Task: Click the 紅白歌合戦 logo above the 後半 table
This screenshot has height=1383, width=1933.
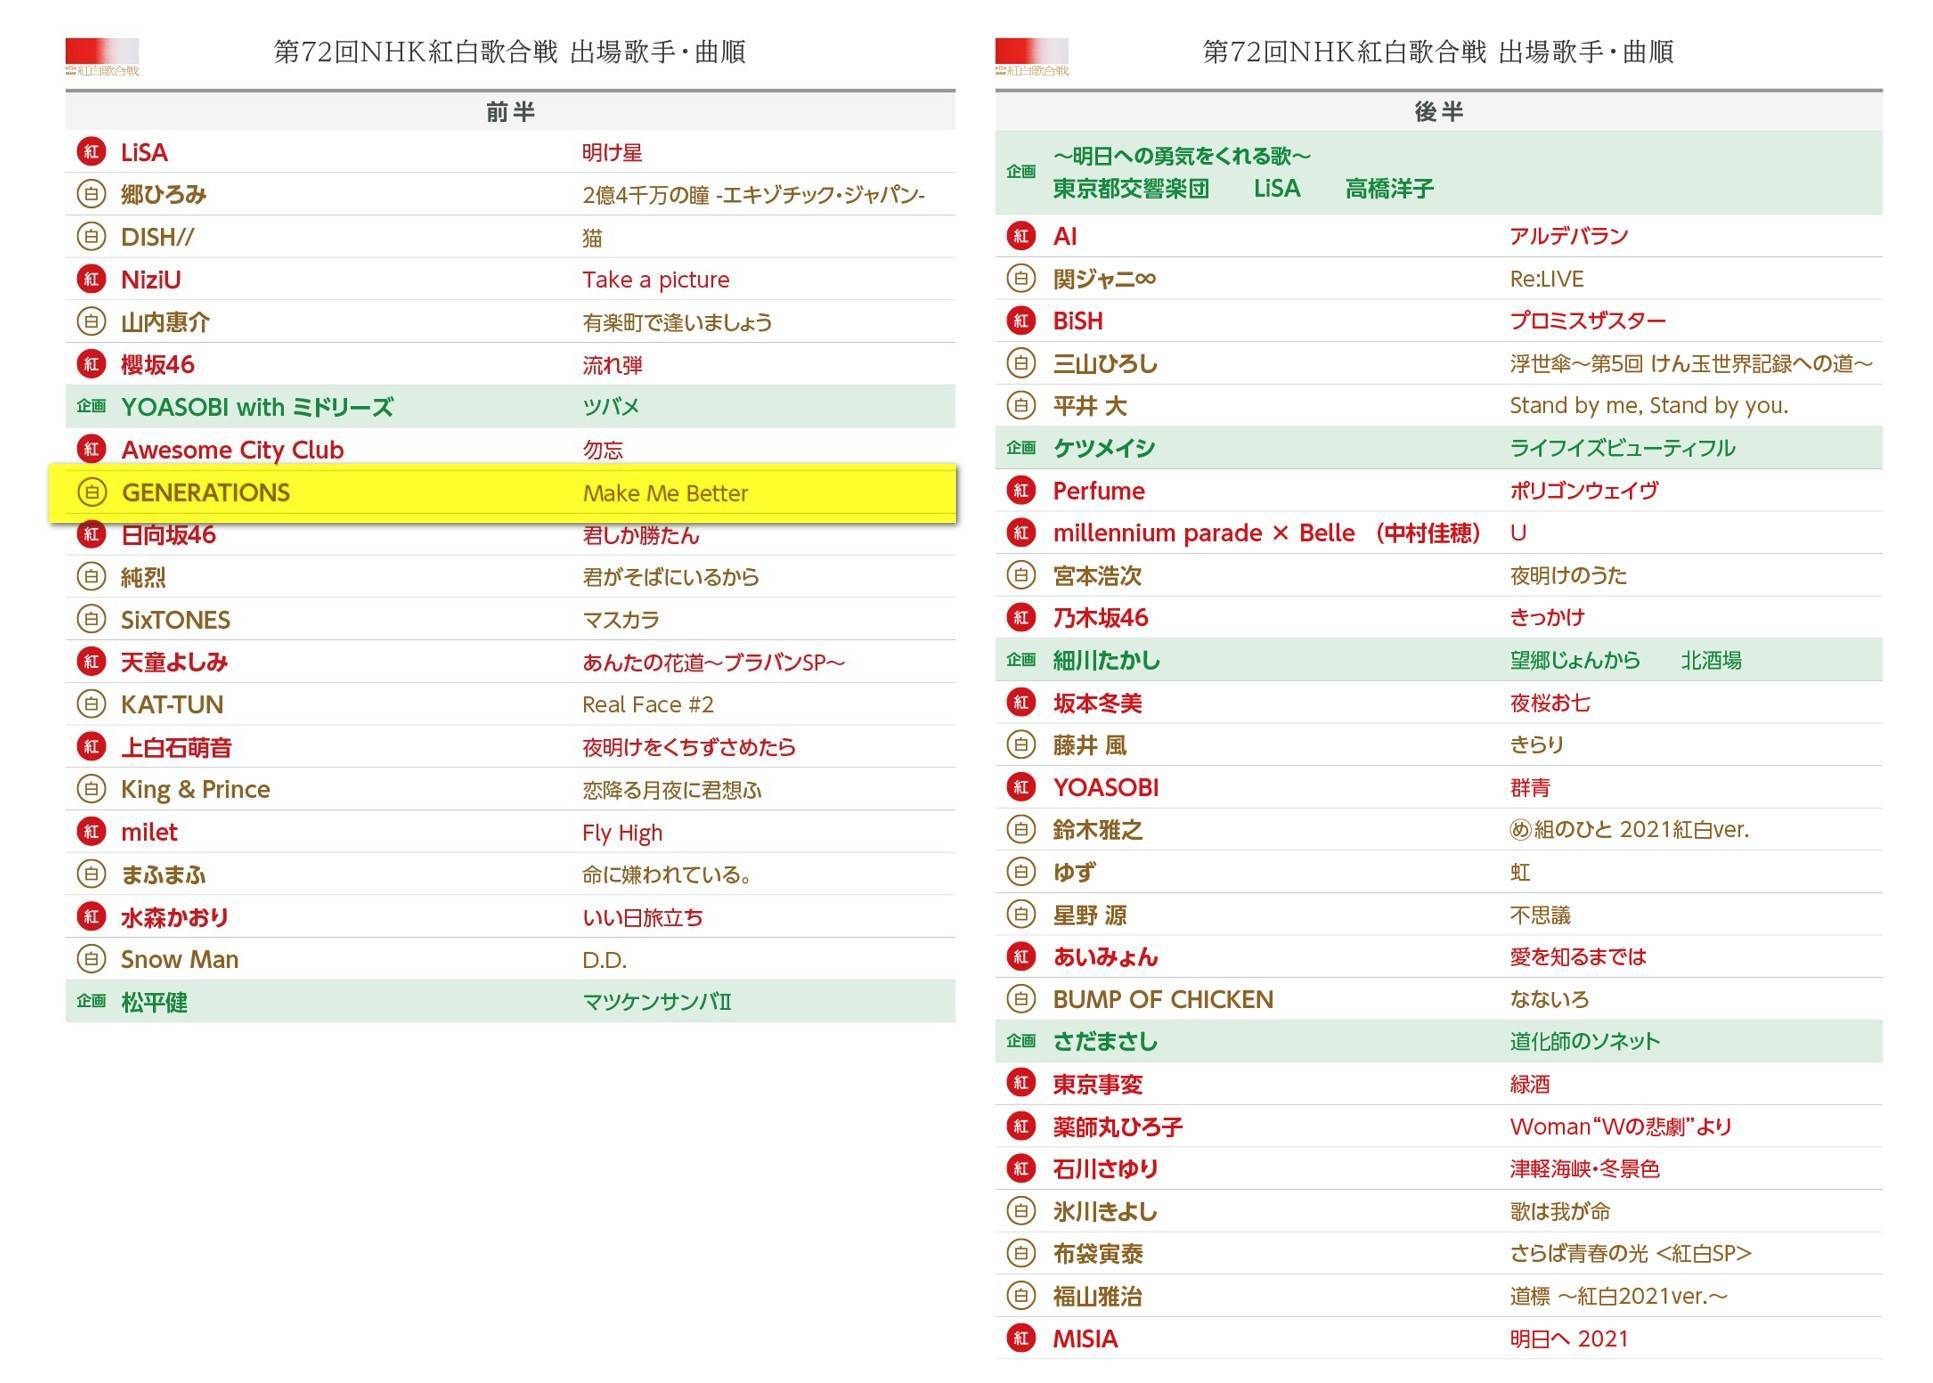Action: click(x=1032, y=57)
